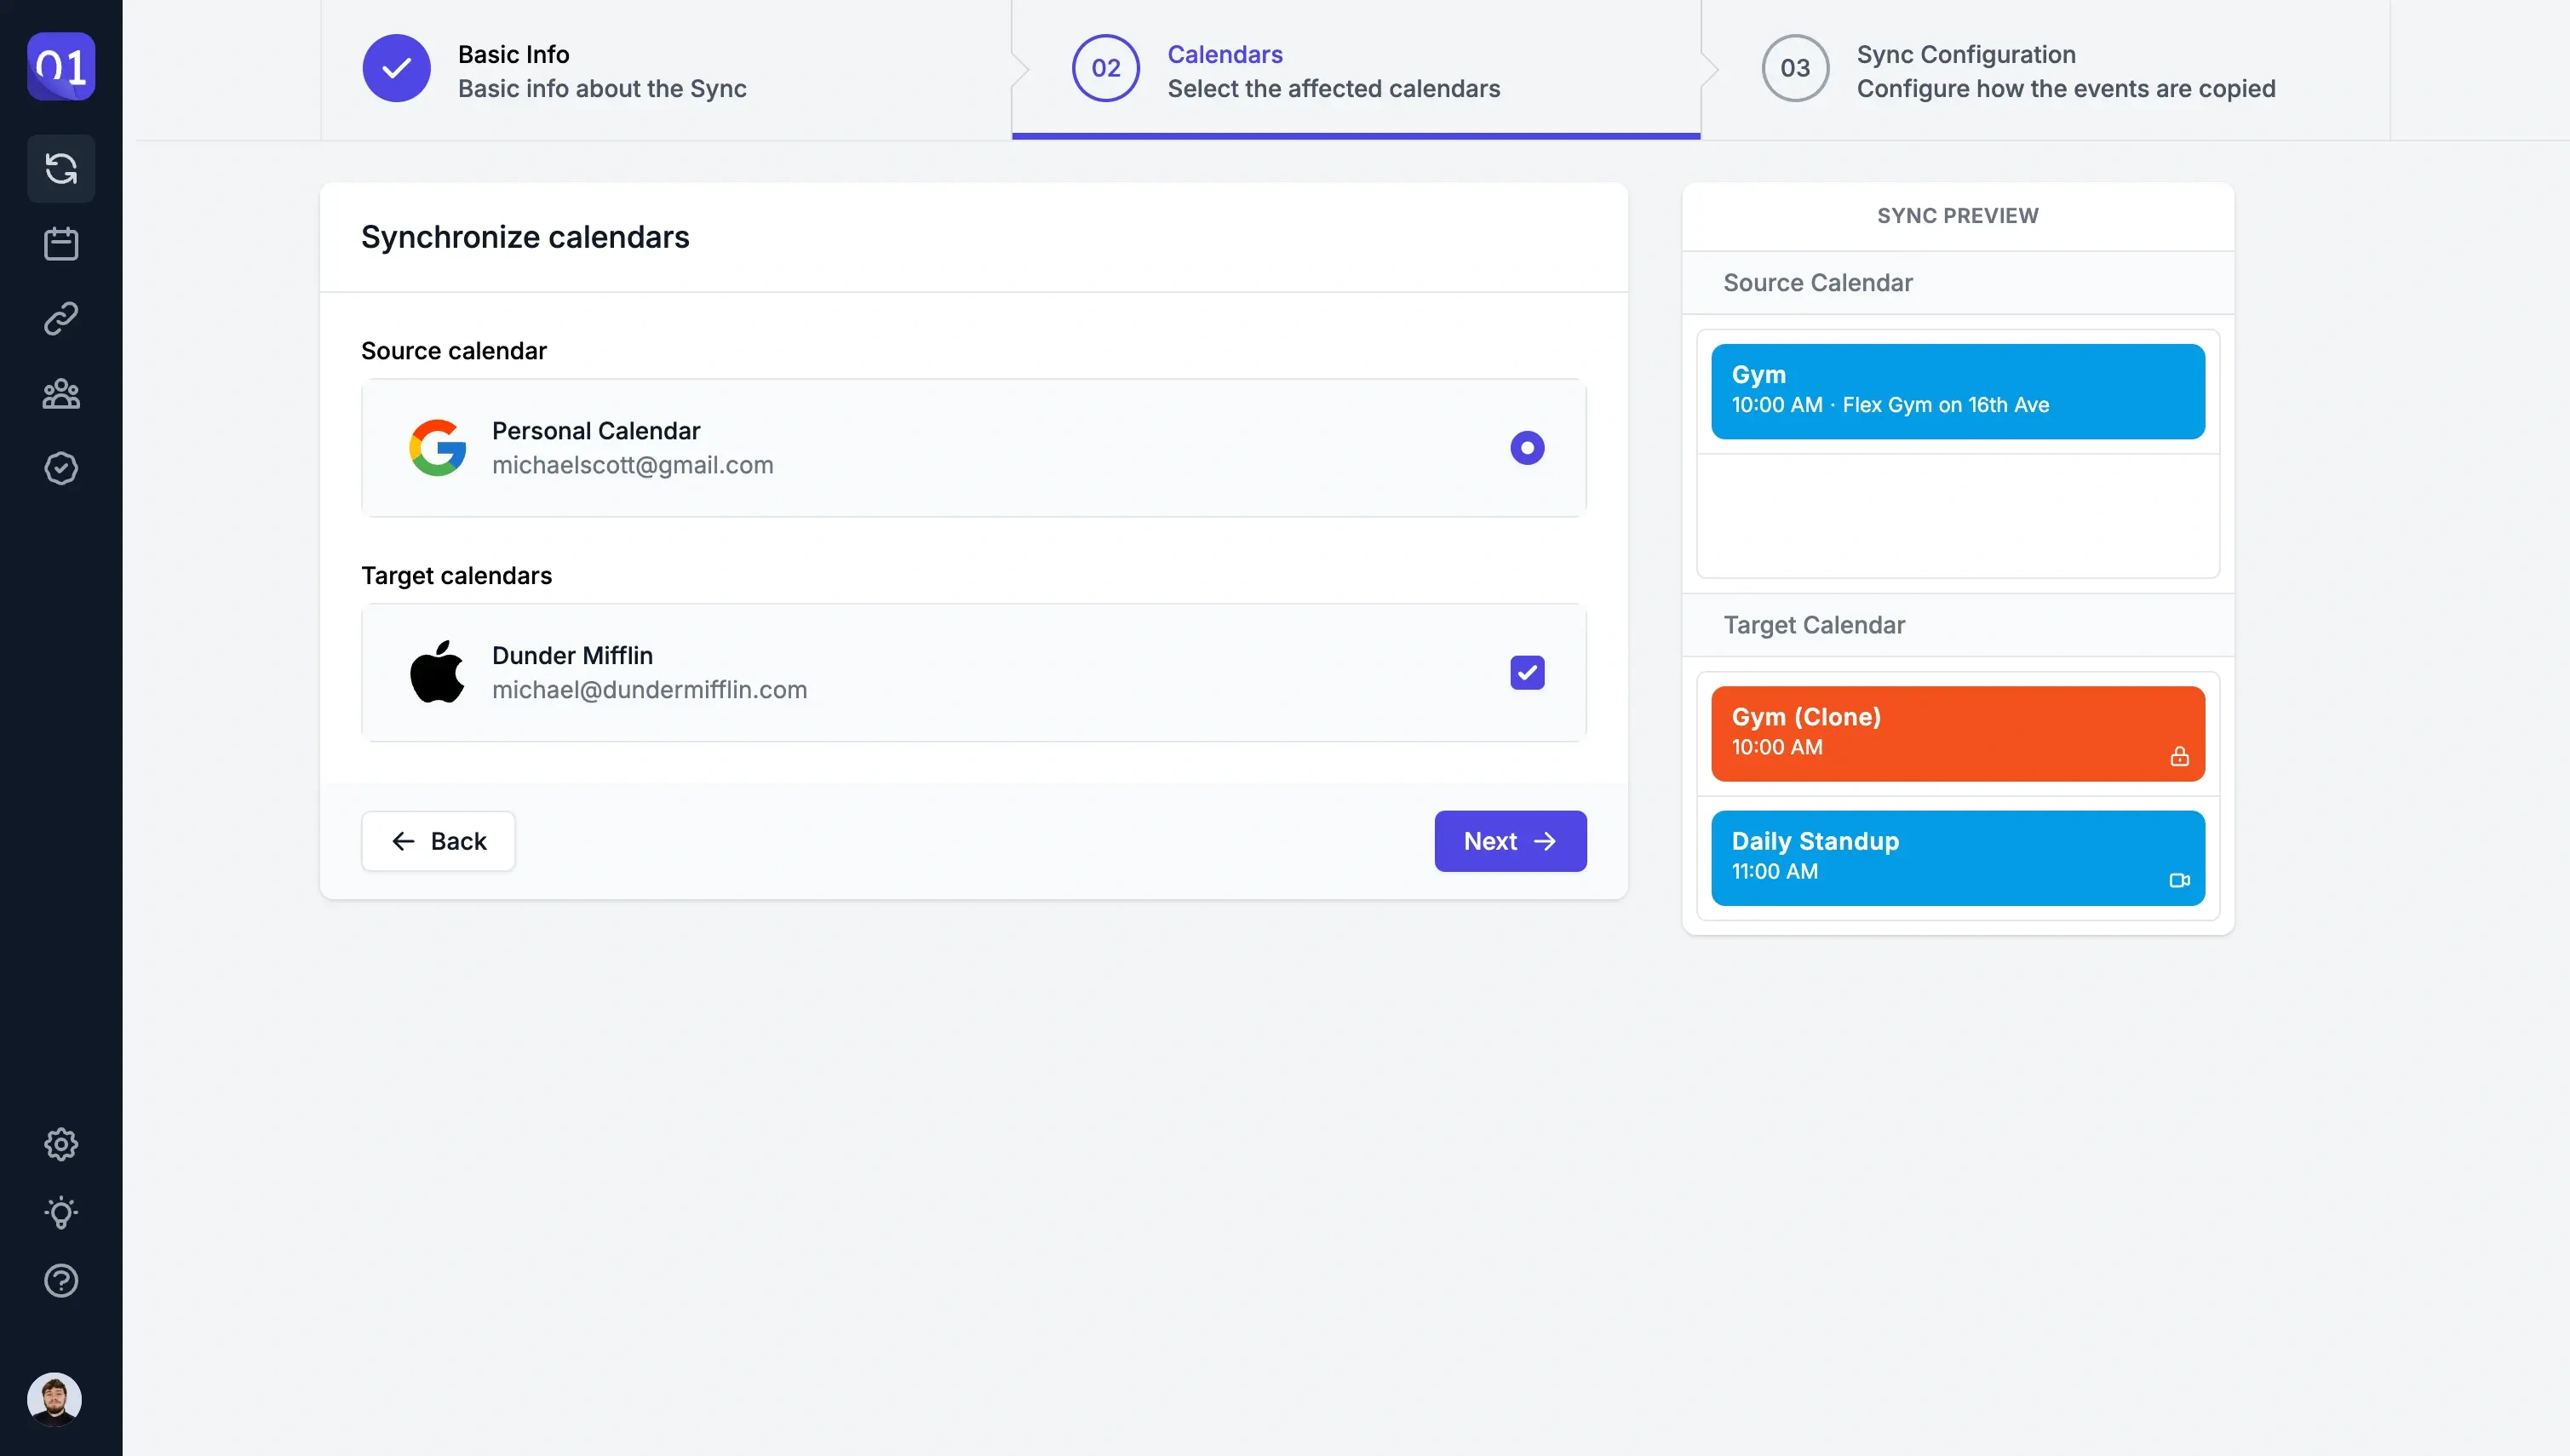Image resolution: width=2570 pixels, height=1456 pixels.
Task: Click the lightbulb icon in sidebar
Action: pos(62,1214)
